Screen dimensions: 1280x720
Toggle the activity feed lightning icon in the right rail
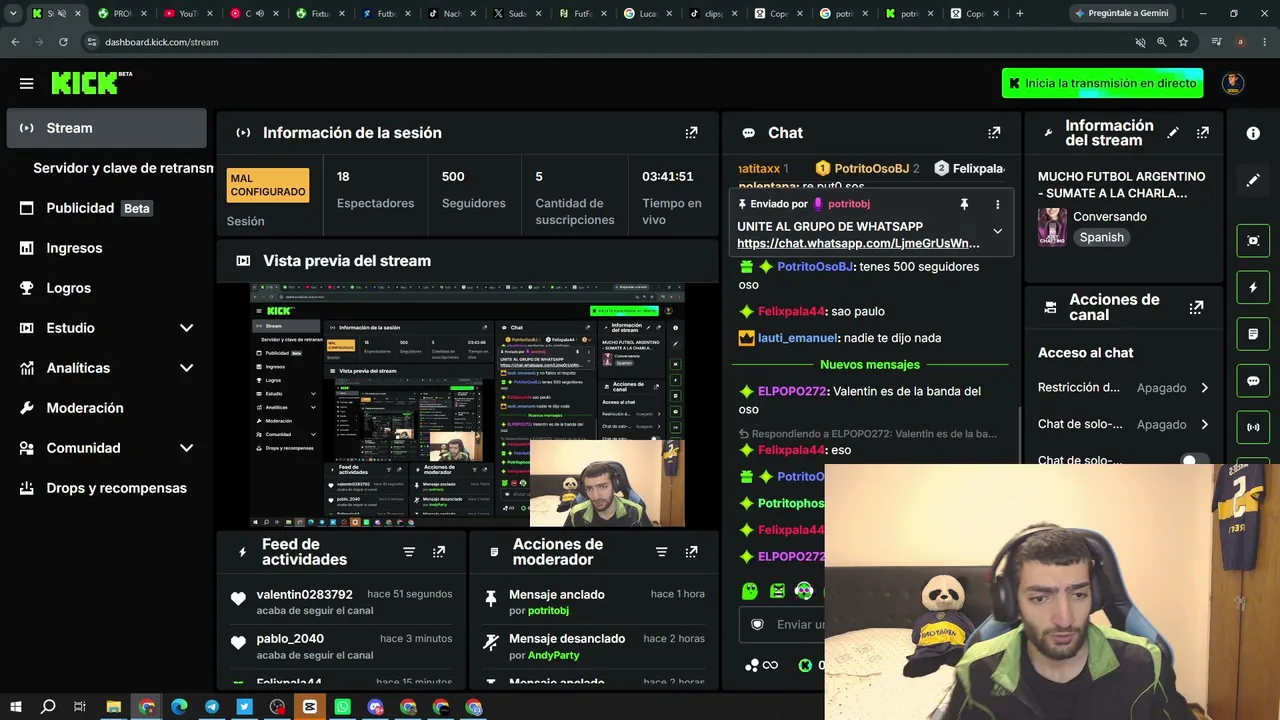(1253, 287)
